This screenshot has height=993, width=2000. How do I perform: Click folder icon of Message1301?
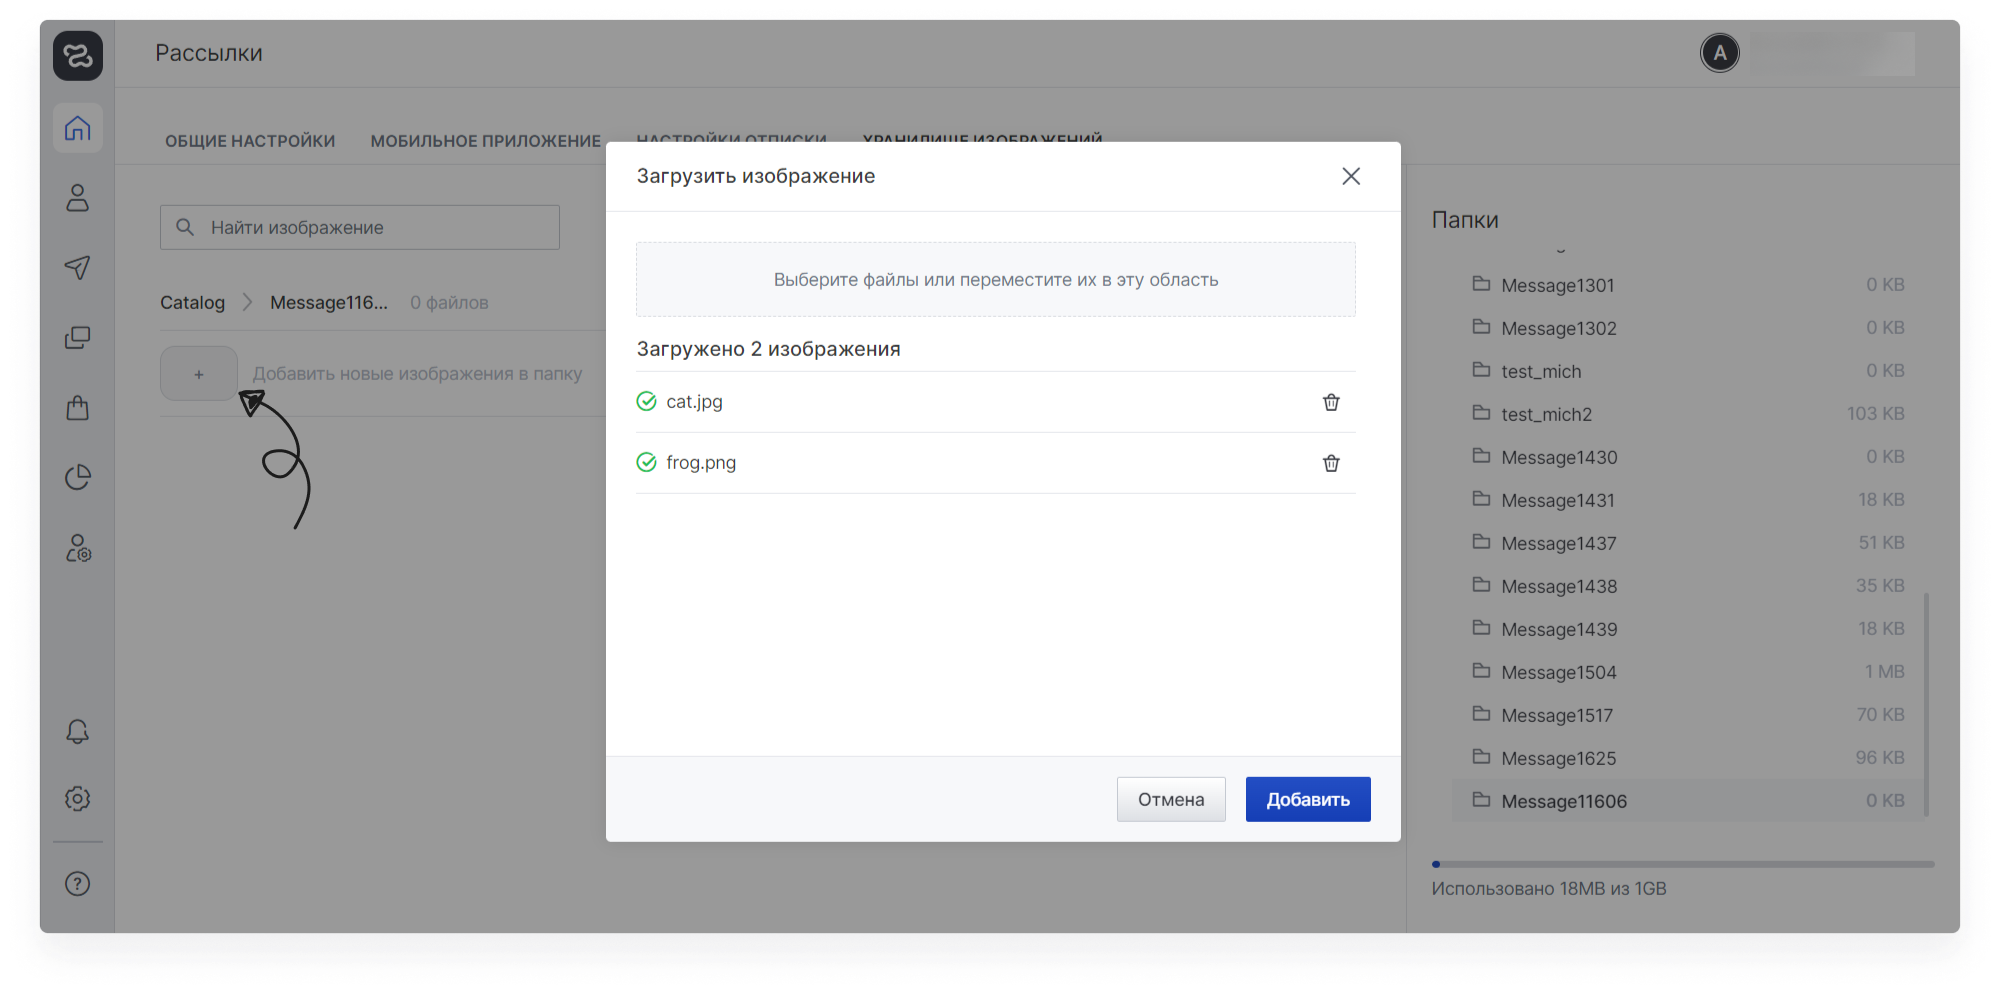pos(1481,284)
